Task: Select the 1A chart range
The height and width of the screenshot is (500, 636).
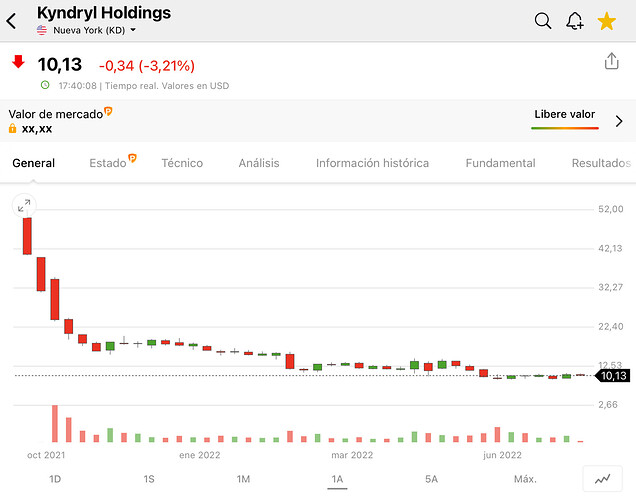Action: (x=337, y=479)
